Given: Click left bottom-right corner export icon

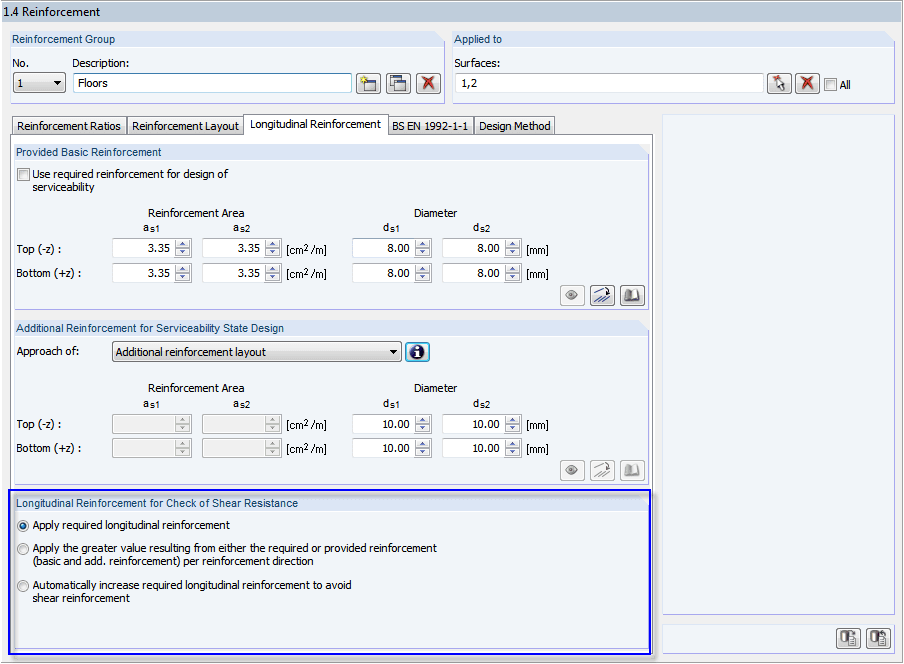Looking at the screenshot, I should (x=848, y=638).
